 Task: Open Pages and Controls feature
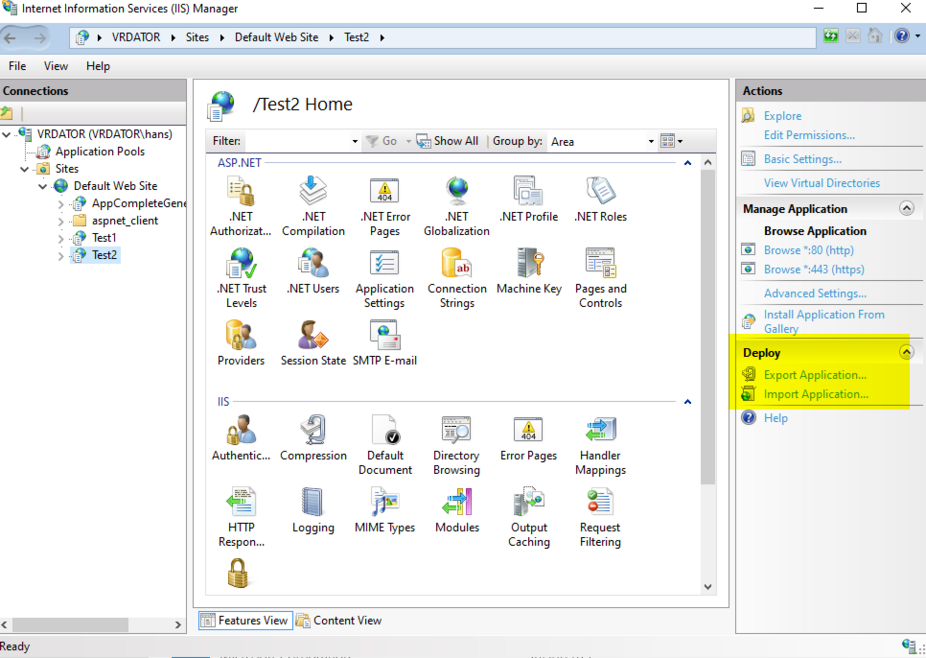tap(601, 278)
